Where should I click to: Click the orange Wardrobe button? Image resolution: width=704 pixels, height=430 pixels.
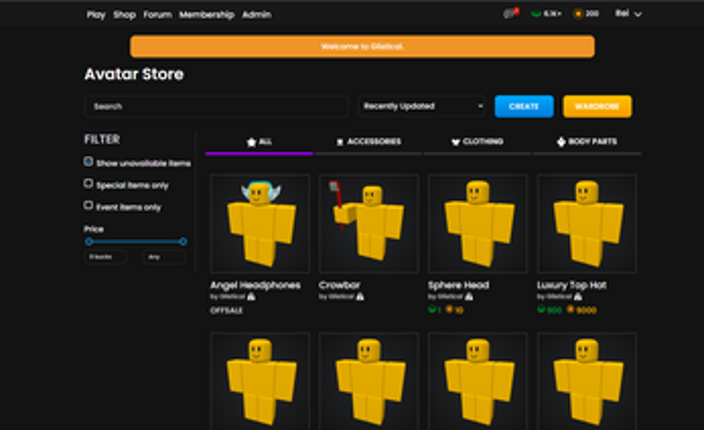click(597, 106)
